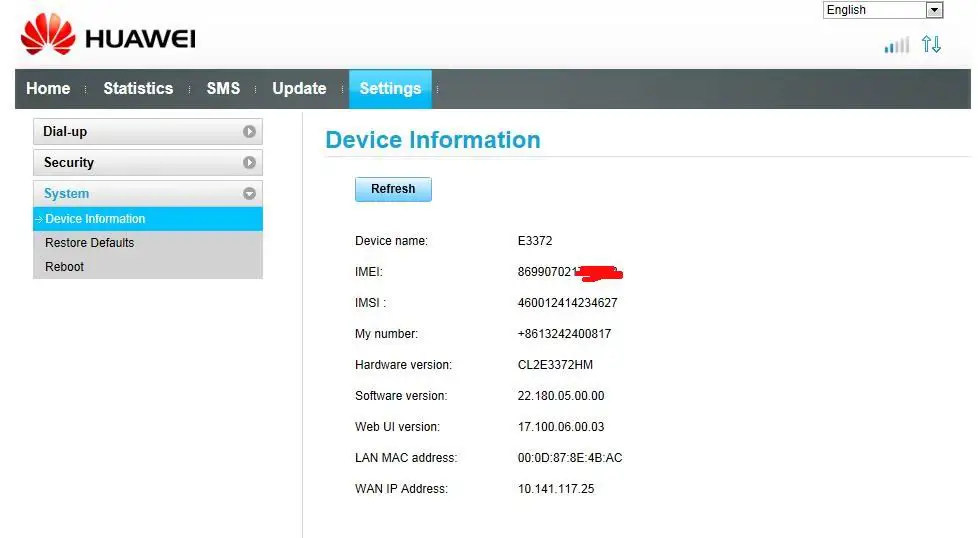The height and width of the screenshot is (538, 978).
Task: Go to the Home tab
Action: click(48, 89)
